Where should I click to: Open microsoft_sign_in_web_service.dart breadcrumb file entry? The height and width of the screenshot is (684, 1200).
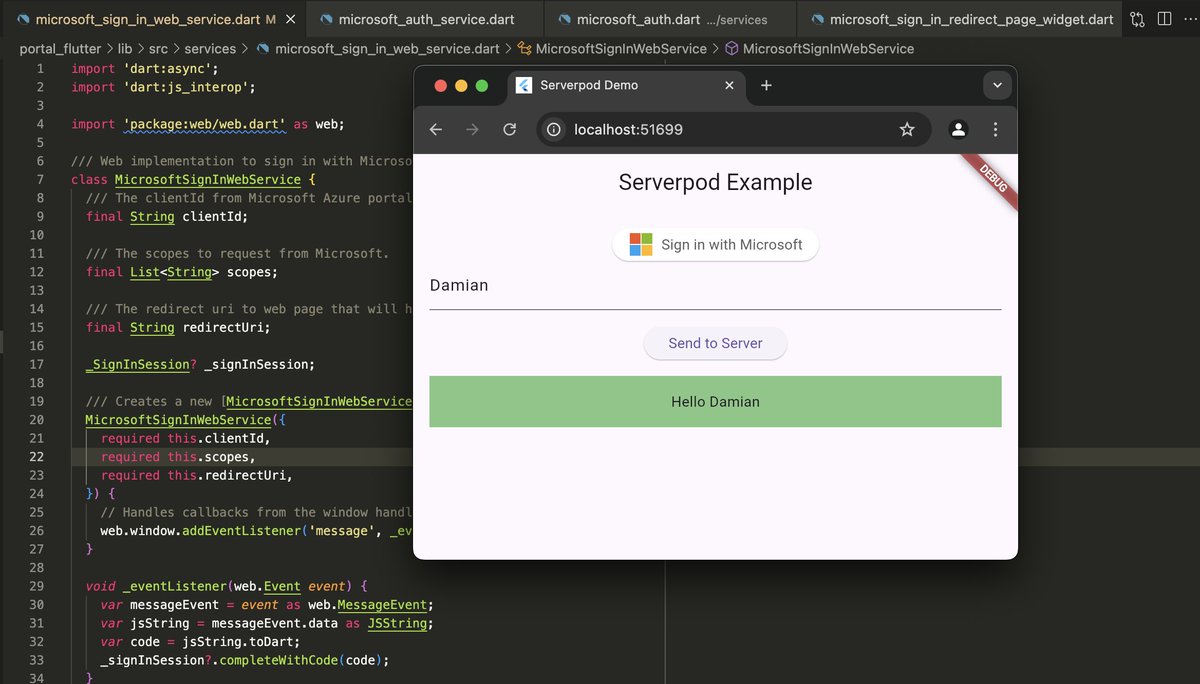pos(386,48)
